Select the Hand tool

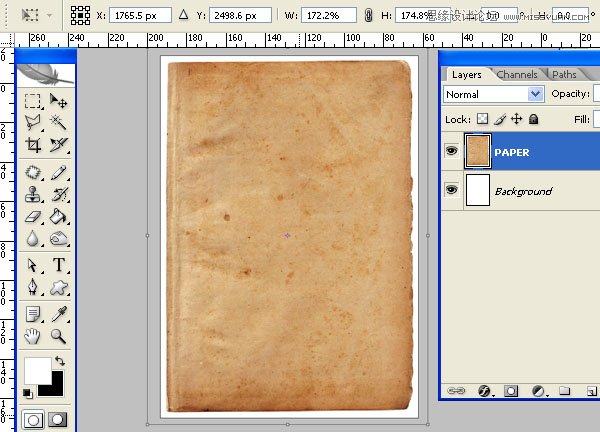click(33, 336)
